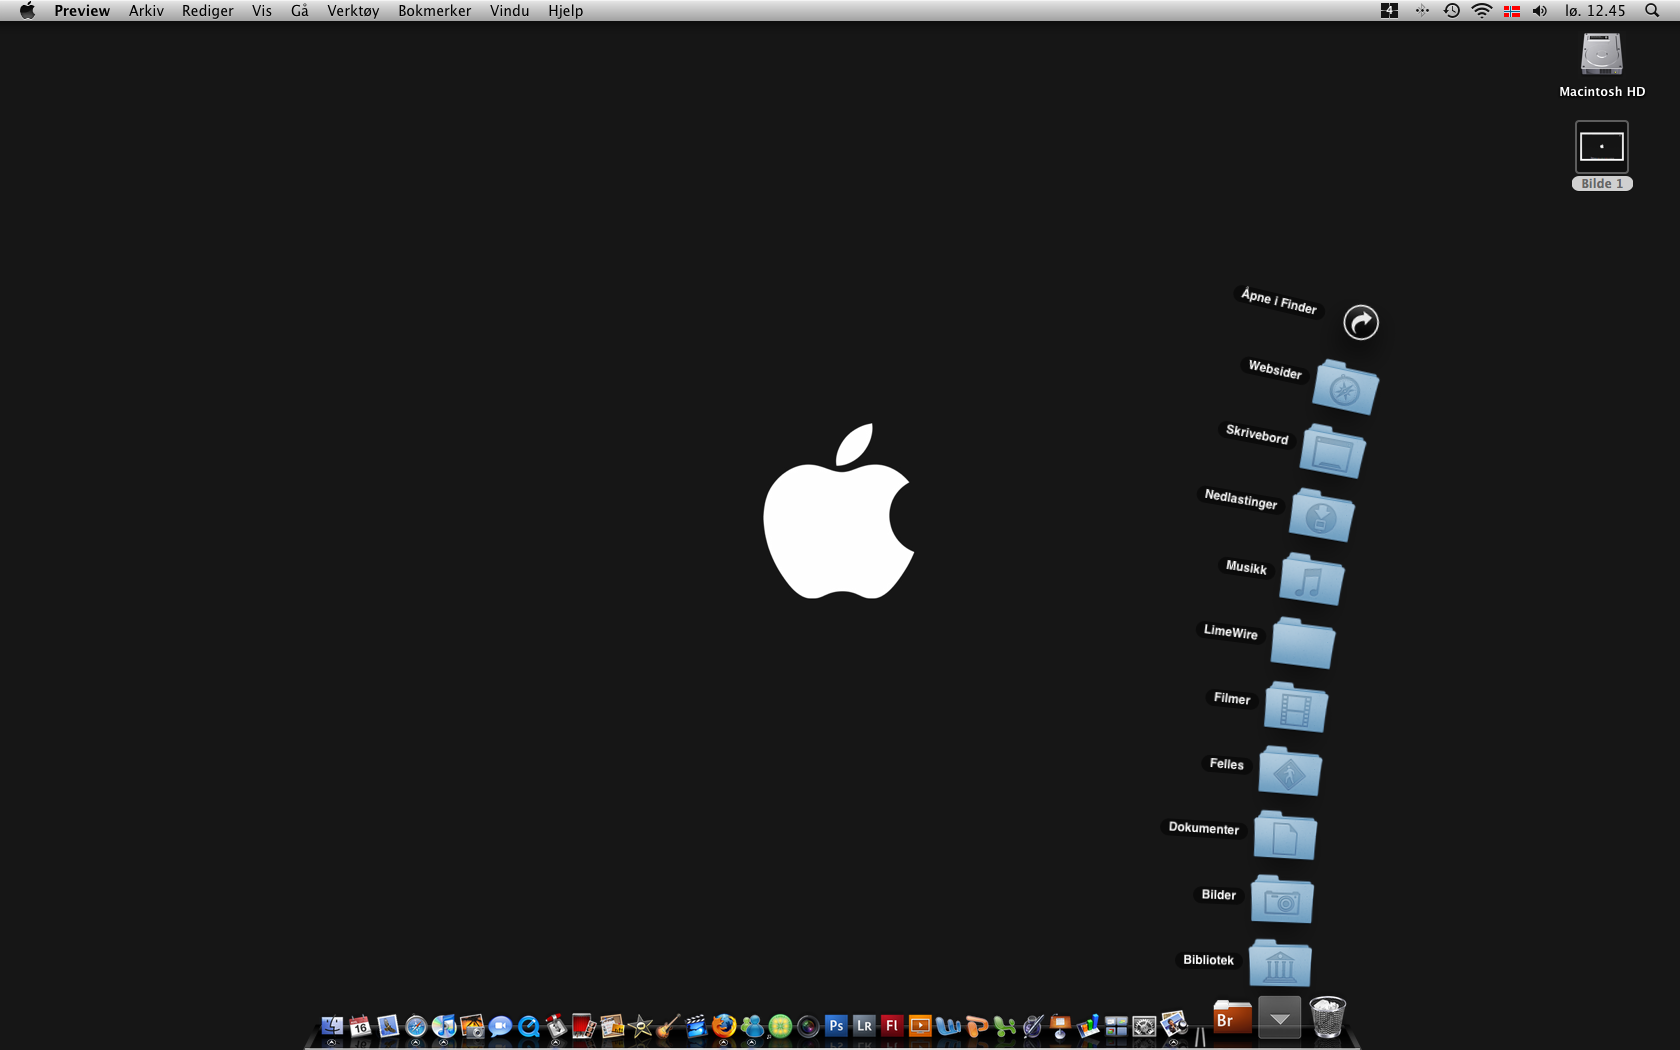
Task: Open the Gå menu
Action: tap(300, 10)
